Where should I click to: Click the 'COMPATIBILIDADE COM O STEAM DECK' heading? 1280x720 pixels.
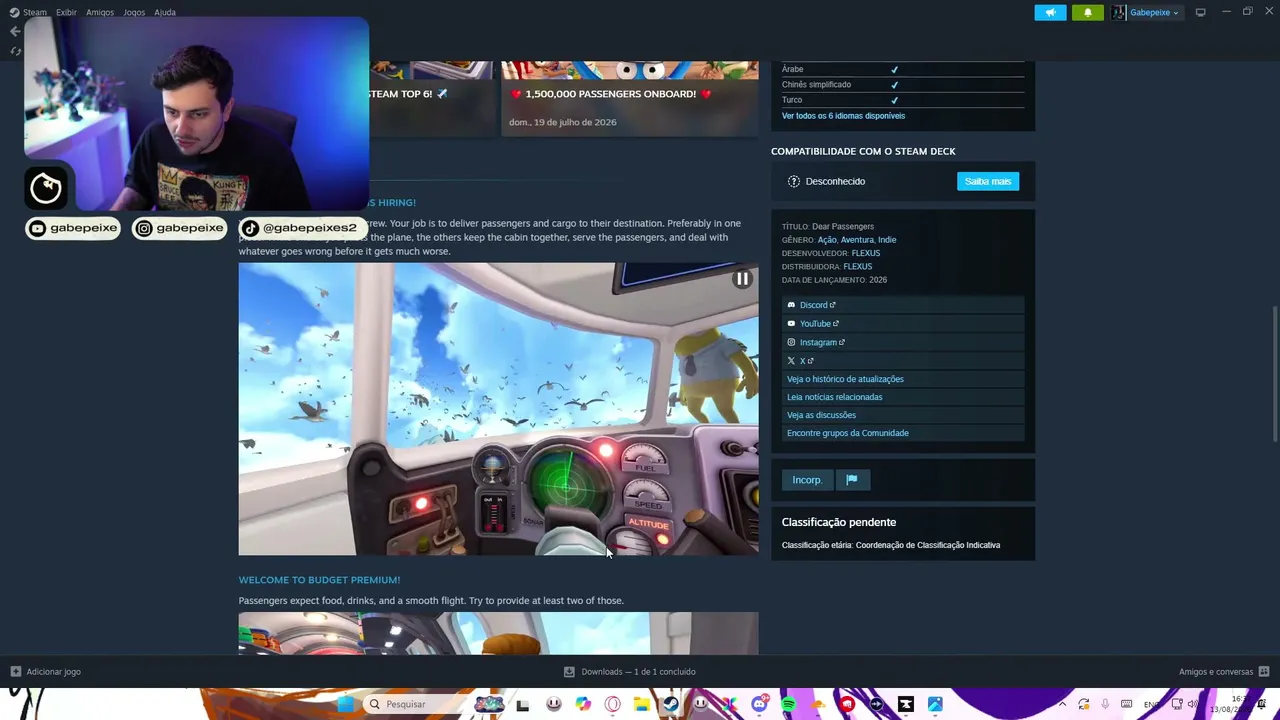pos(863,151)
